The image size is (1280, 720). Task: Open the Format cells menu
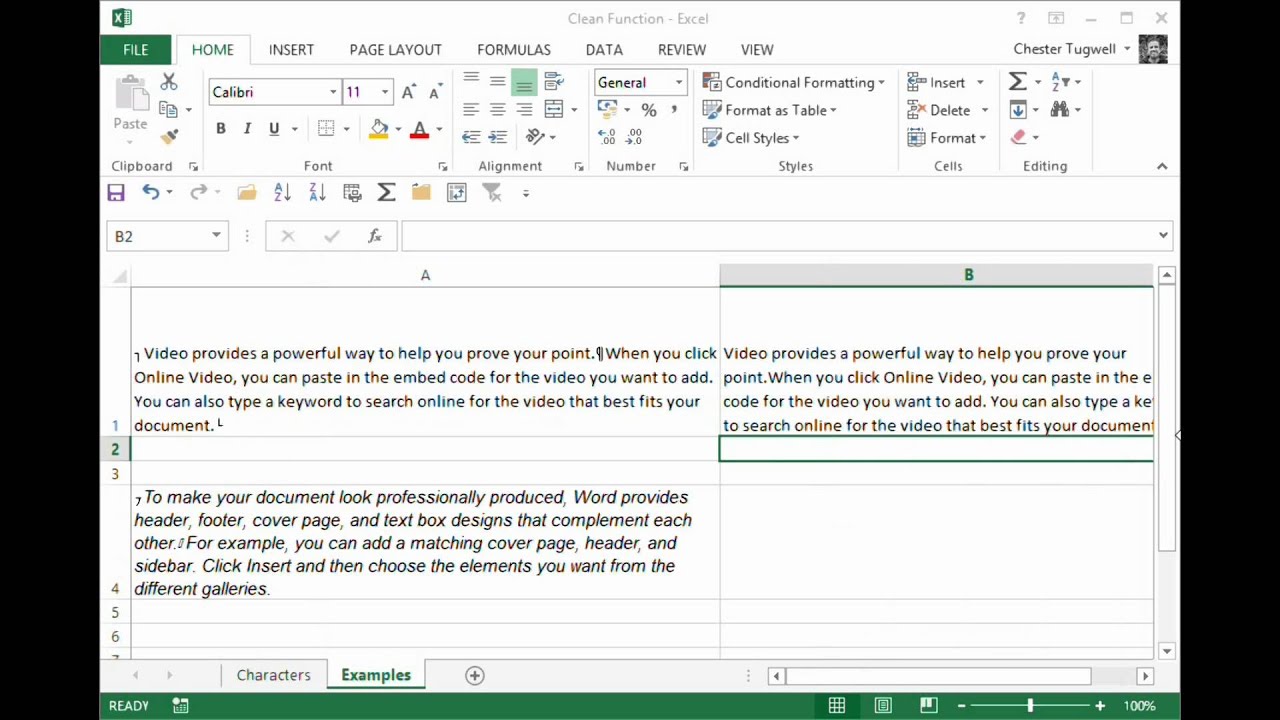point(947,138)
